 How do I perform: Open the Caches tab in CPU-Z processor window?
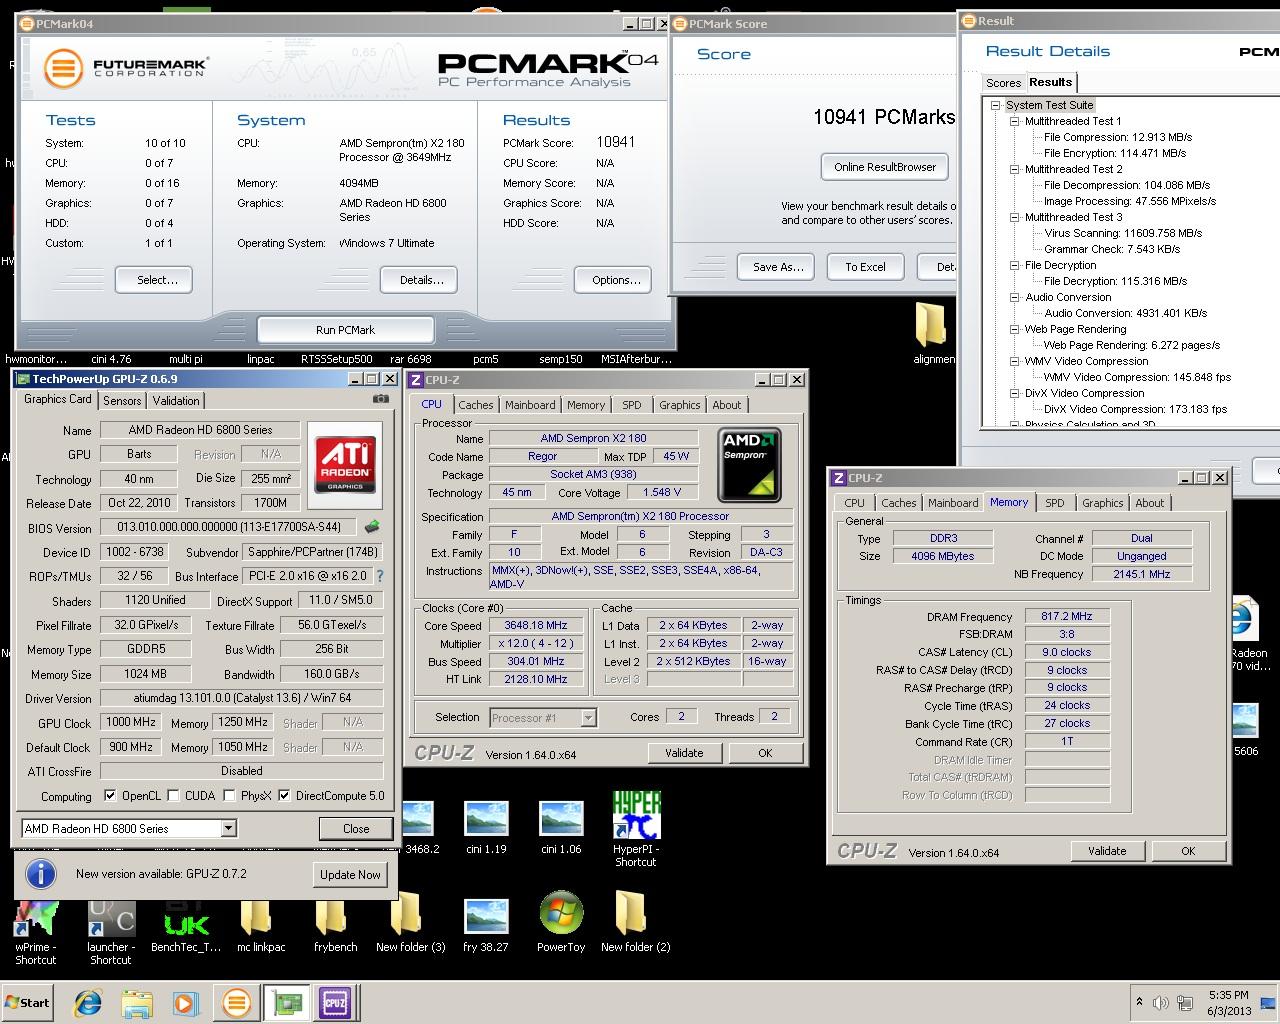476,405
